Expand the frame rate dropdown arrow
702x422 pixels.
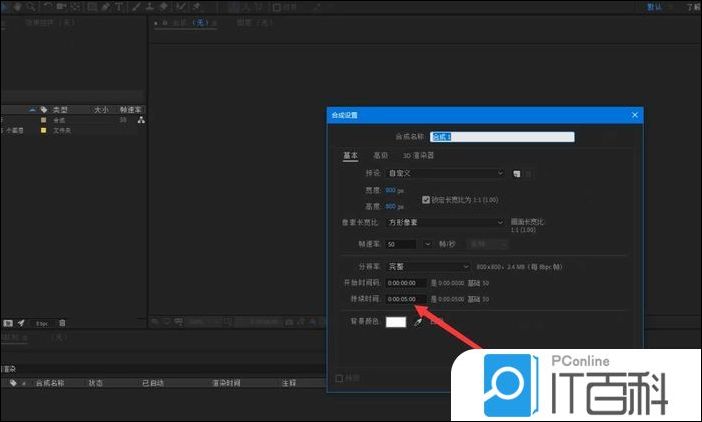pos(428,244)
